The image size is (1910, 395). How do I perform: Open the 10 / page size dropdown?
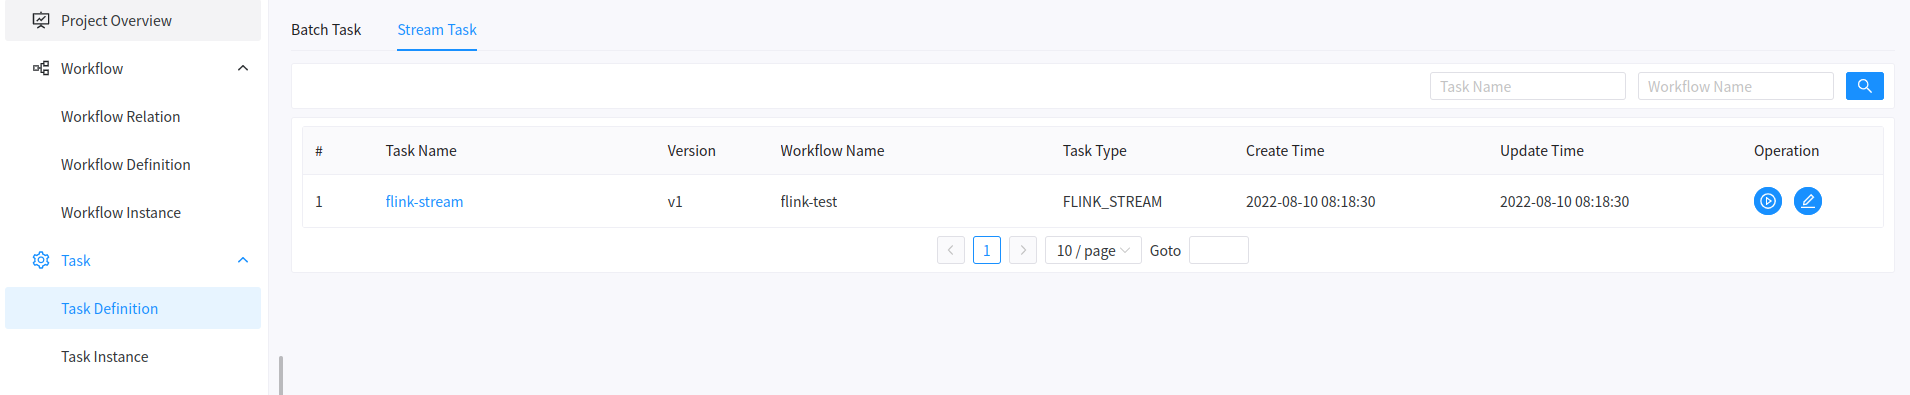1093,250
